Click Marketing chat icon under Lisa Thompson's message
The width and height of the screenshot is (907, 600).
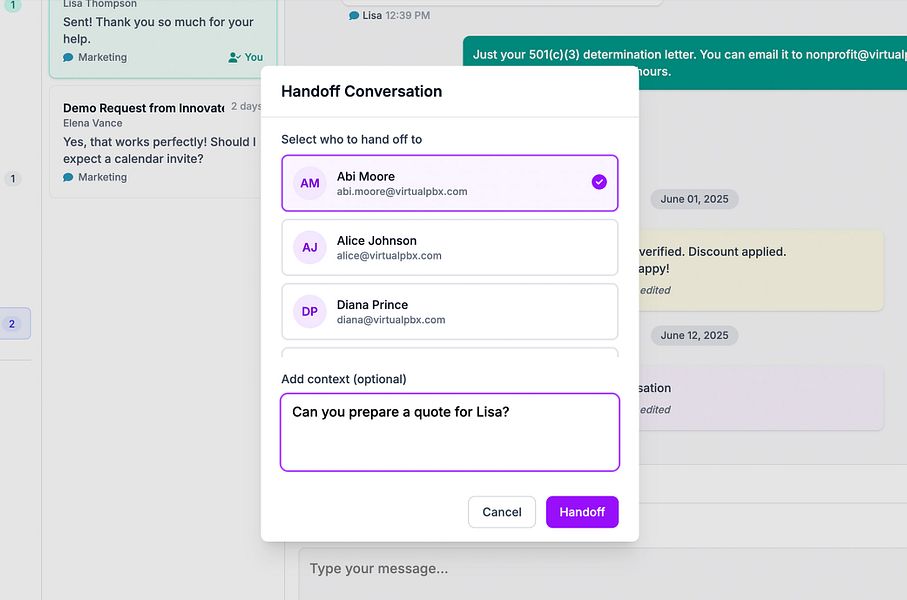68,58
